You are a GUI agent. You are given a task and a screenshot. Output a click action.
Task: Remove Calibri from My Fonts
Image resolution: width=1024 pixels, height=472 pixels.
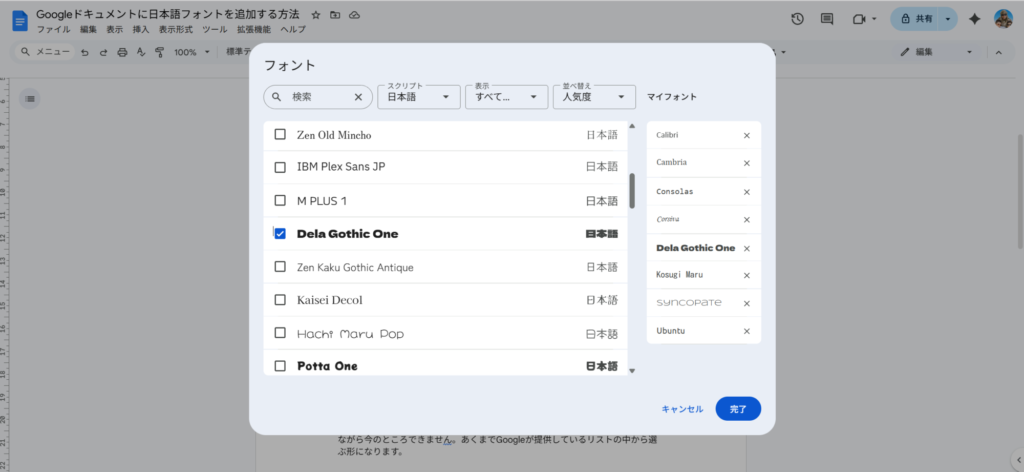click(x=746, y=135)
